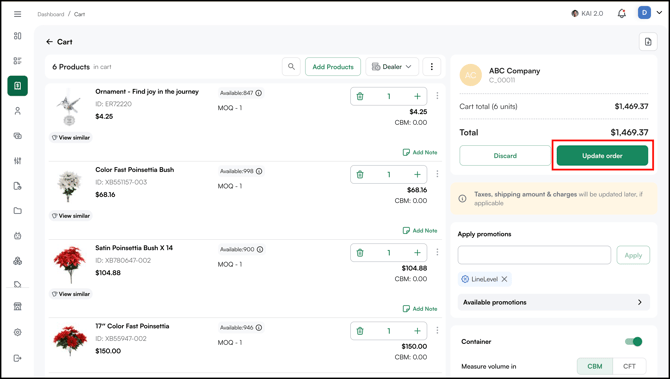Select CBM volume measurement

click(x=595, y=366)
